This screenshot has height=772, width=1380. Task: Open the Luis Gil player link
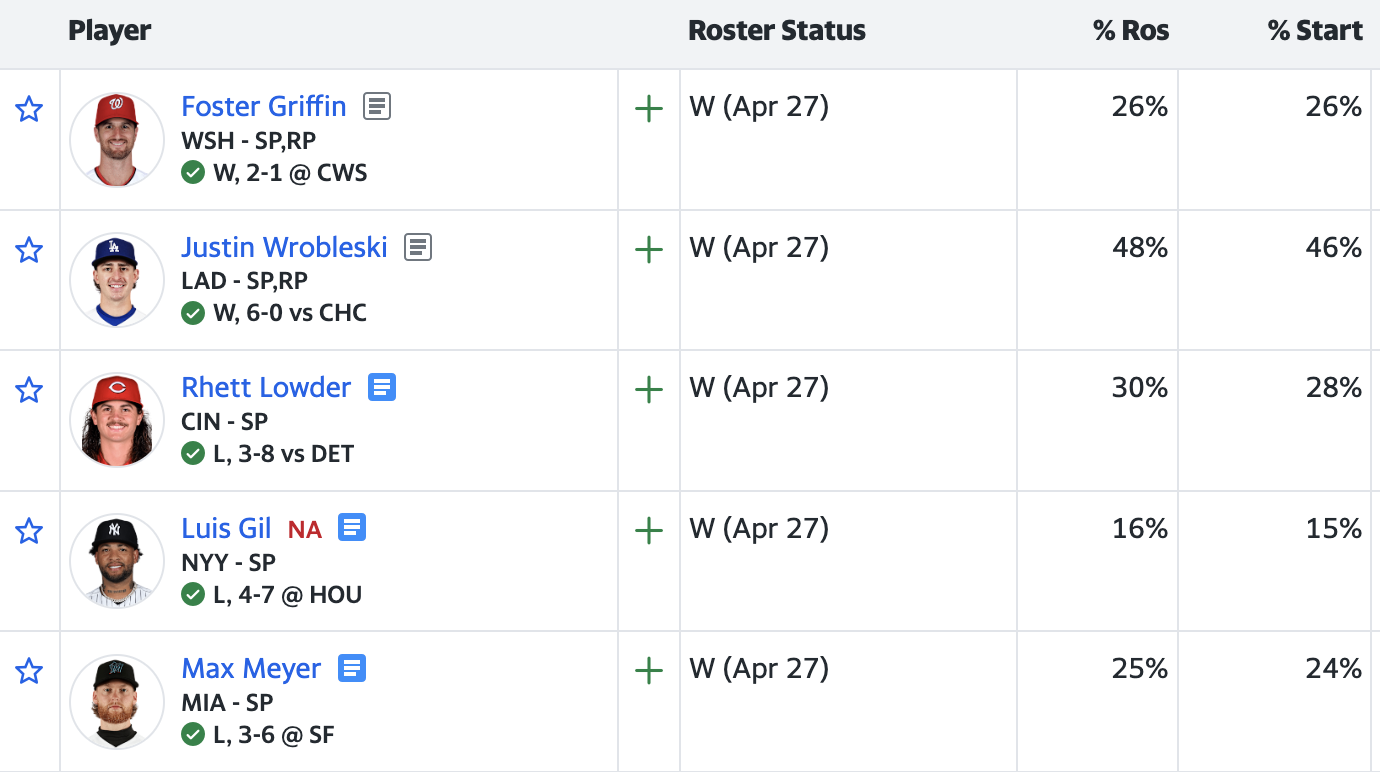226,528
